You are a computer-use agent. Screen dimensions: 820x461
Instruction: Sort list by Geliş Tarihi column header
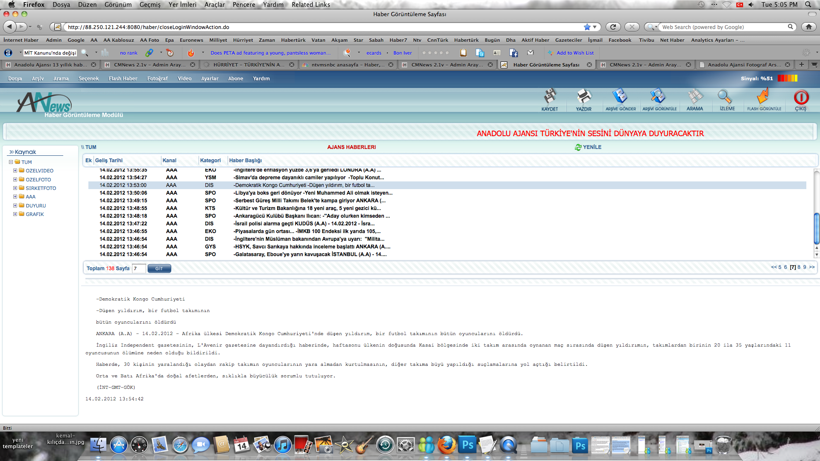pos(109,160)
